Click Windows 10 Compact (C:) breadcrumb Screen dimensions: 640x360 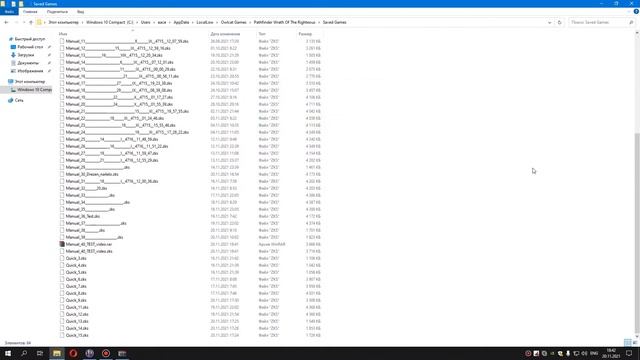coord(109,22)
